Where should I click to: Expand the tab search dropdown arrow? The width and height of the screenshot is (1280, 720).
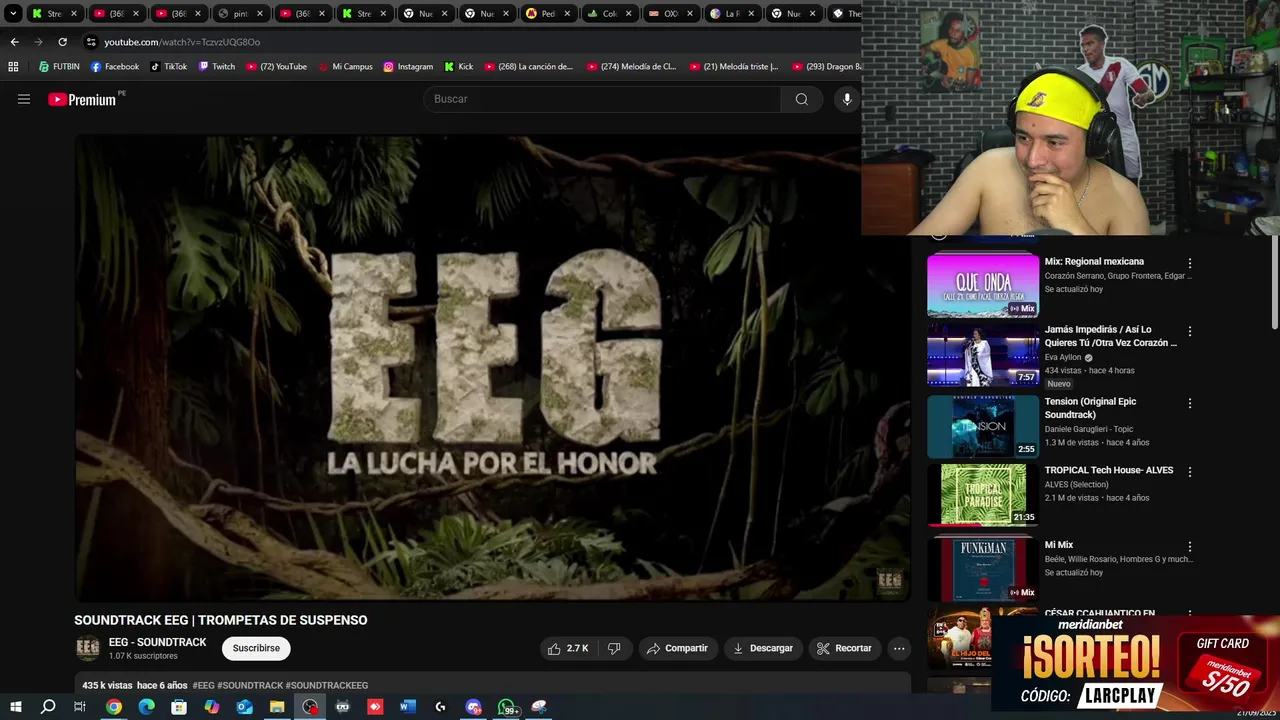pyautogui.click(x=13, y=14)
